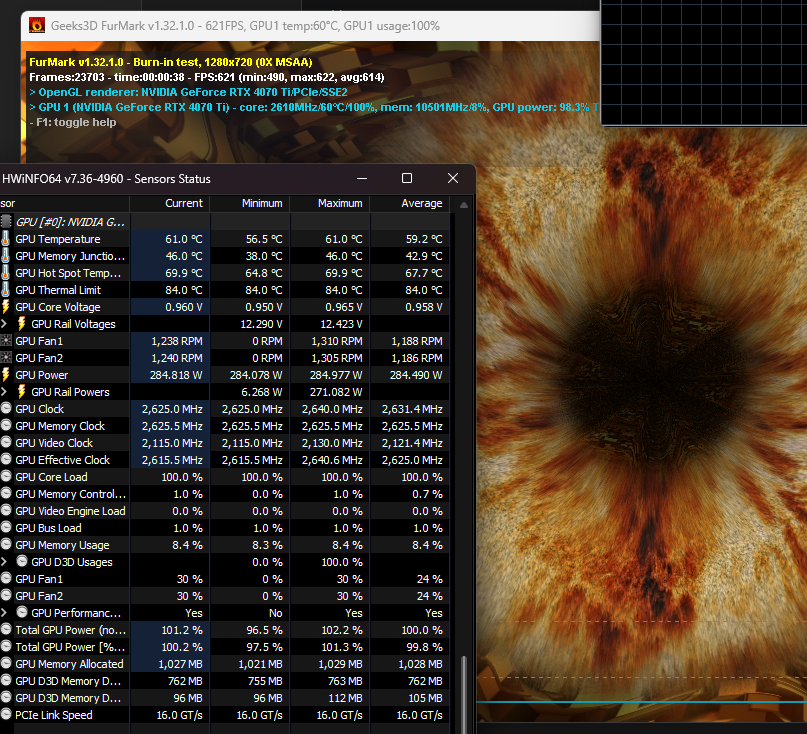Viewport: 807px width, 734px height.
Task: Select the GPU Thermal Limit row label
Action: (58, 290)
